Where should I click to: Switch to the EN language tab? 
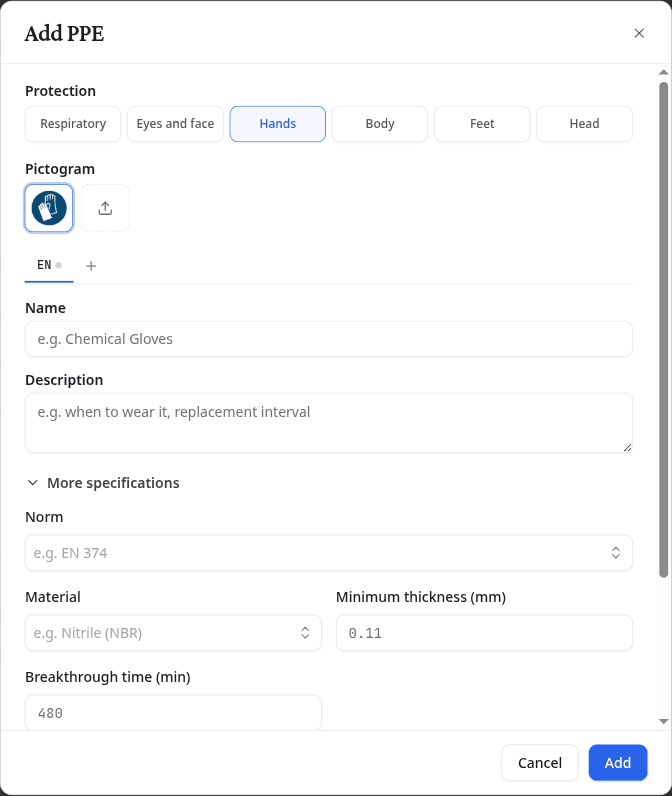[x=49, y=266]
